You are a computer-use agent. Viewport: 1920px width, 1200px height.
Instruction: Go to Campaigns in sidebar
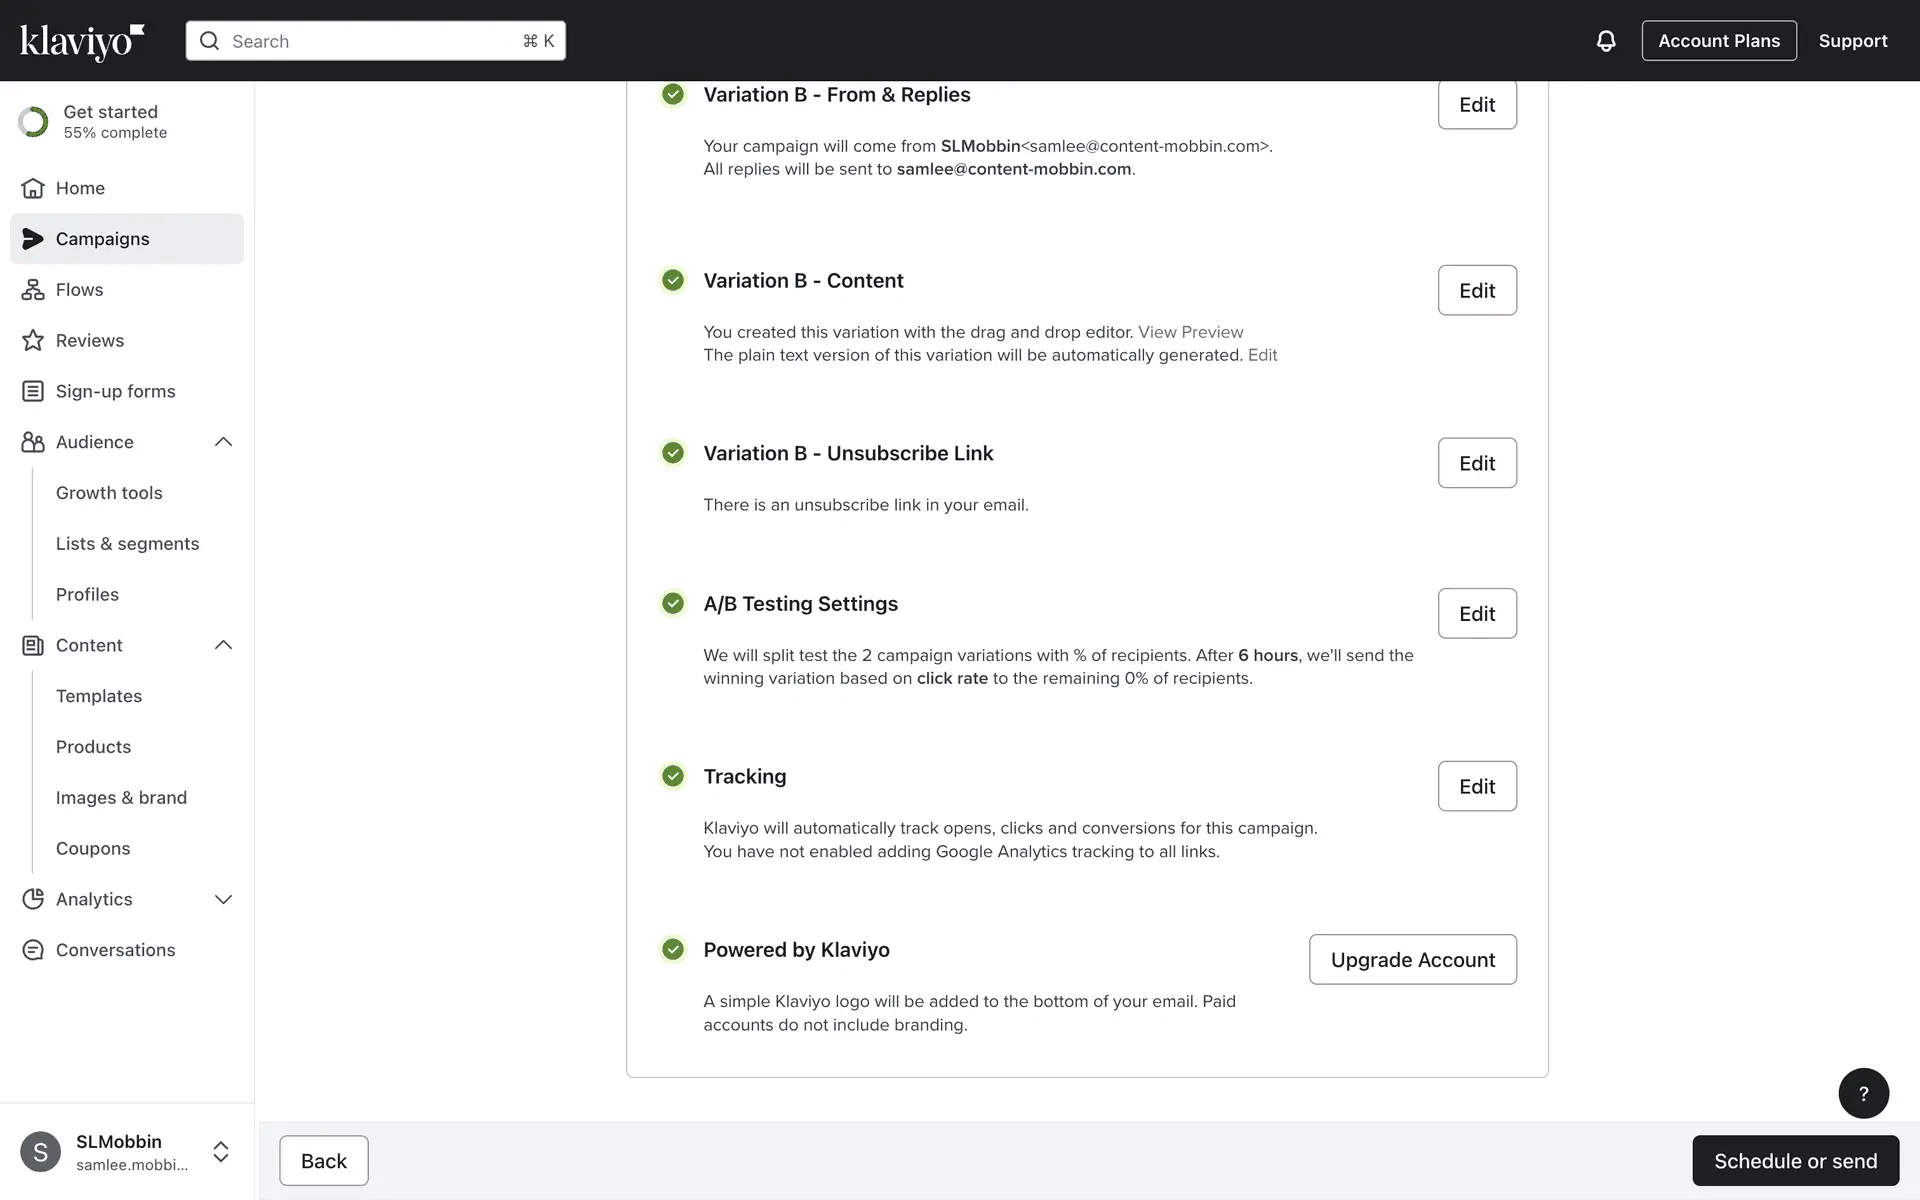(x=102, y=239)
